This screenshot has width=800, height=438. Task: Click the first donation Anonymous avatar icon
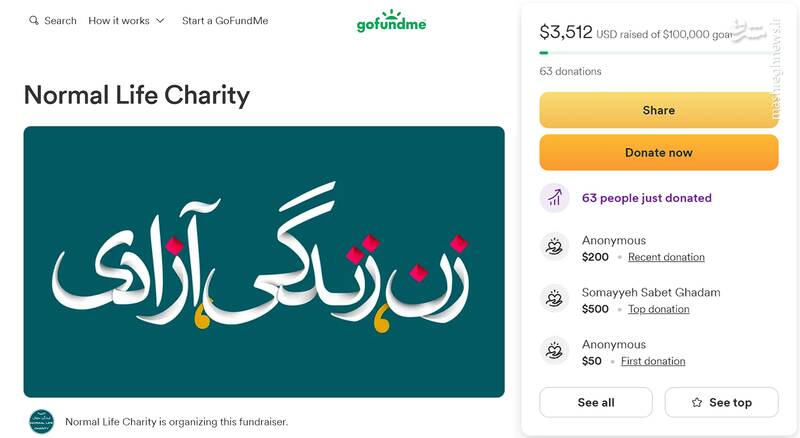coord(555,351)
